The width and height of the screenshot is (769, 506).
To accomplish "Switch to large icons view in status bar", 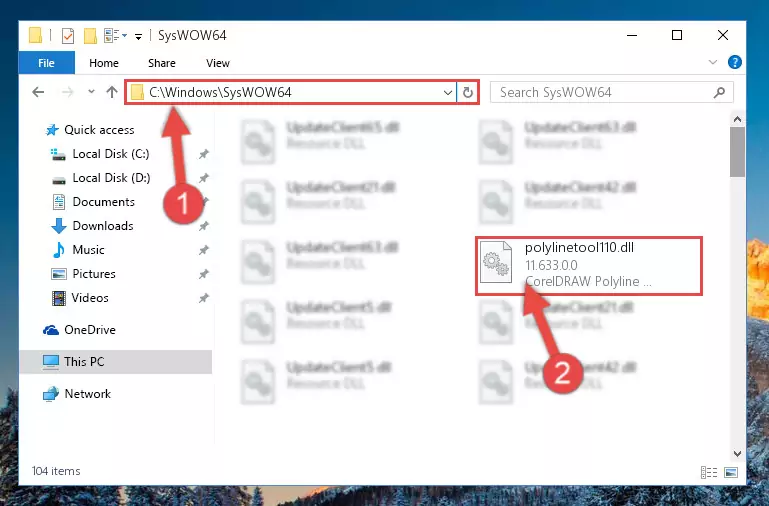I will click(731, 472).
